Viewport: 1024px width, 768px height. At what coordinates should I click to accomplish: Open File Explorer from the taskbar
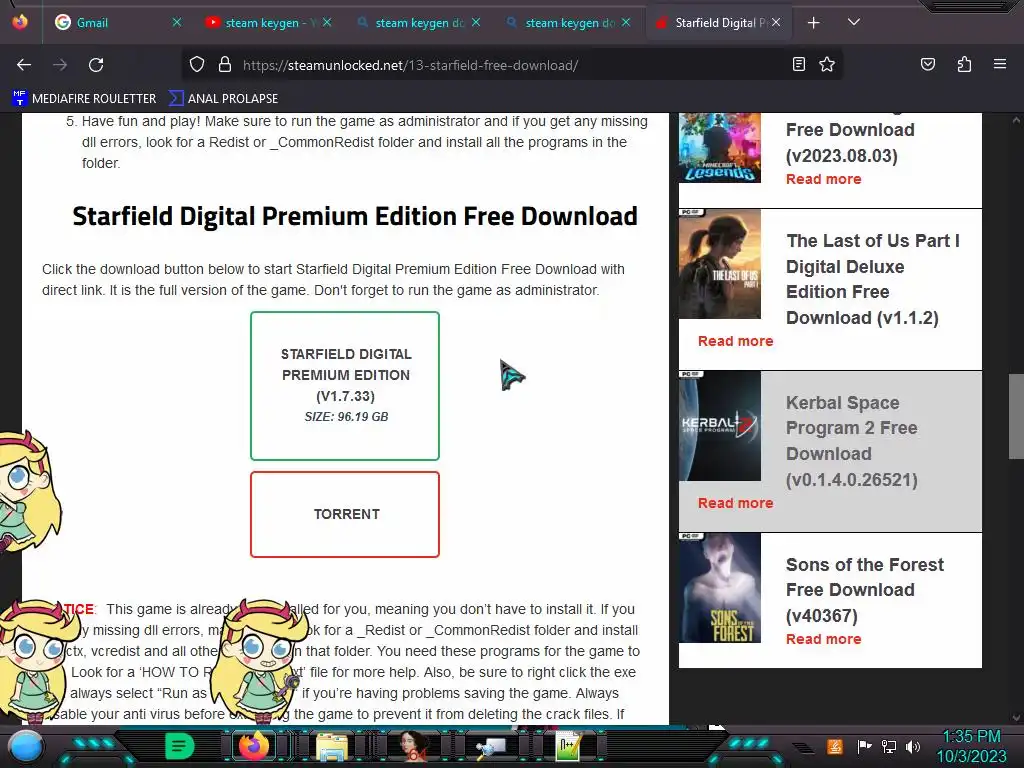click(x=332, y=746)
